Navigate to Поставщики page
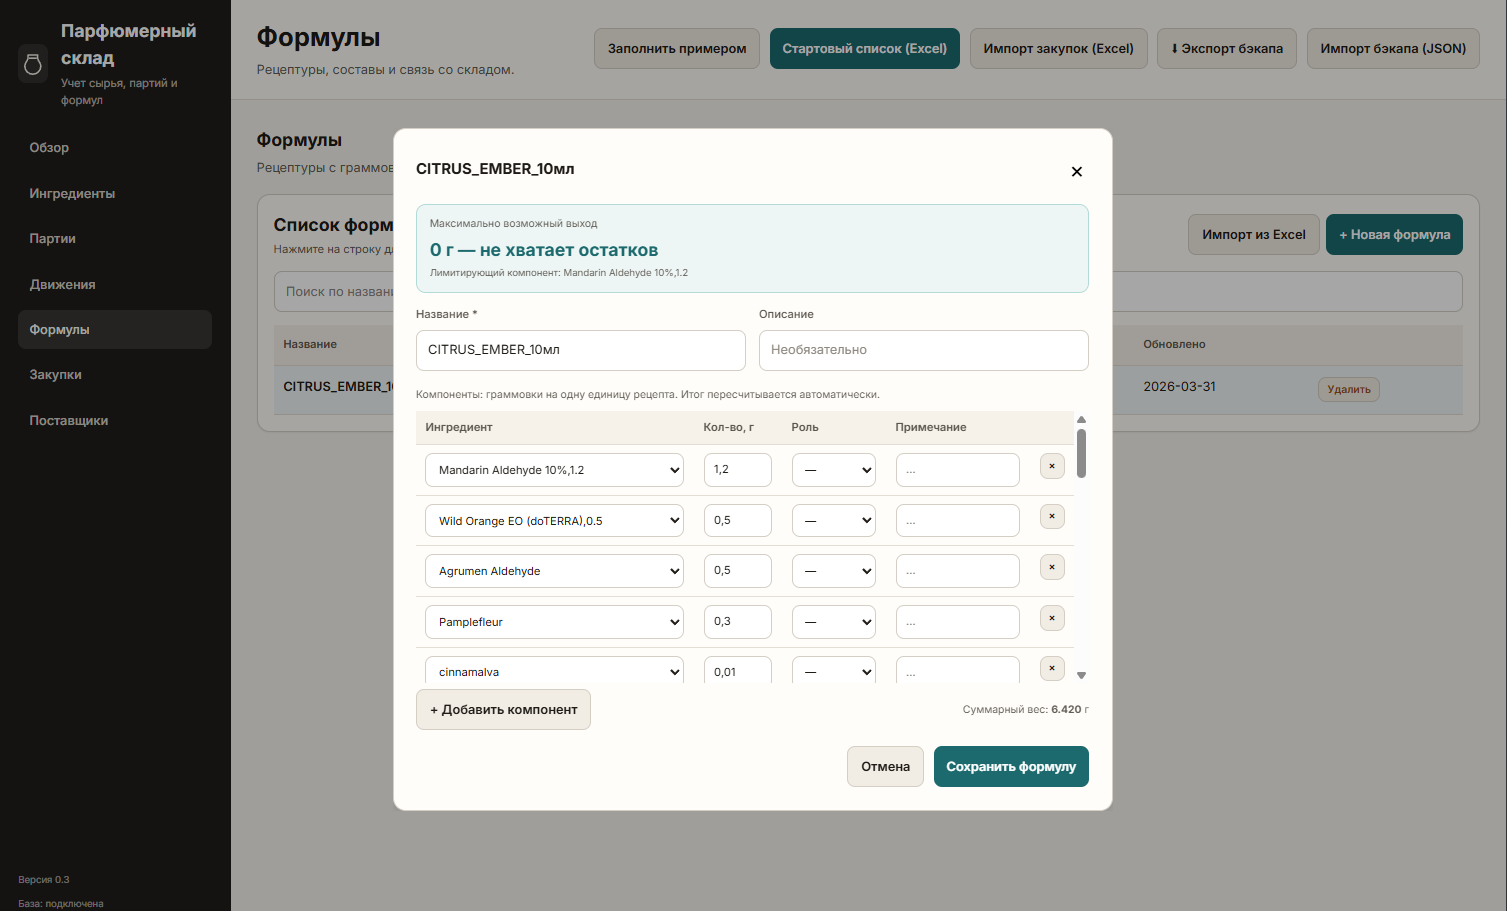The height and width of the screenshot is (911, 1507). tap(69, 421)
